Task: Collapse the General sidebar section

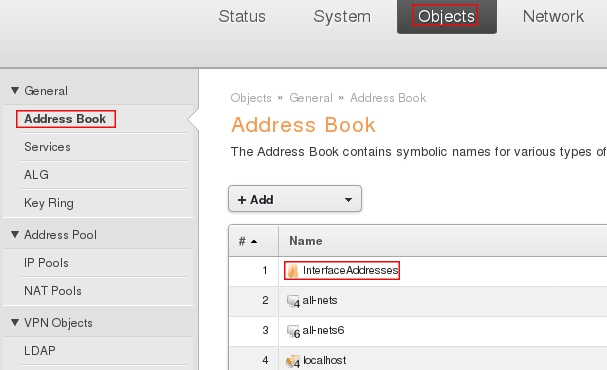Action: (x=15, y=90)
